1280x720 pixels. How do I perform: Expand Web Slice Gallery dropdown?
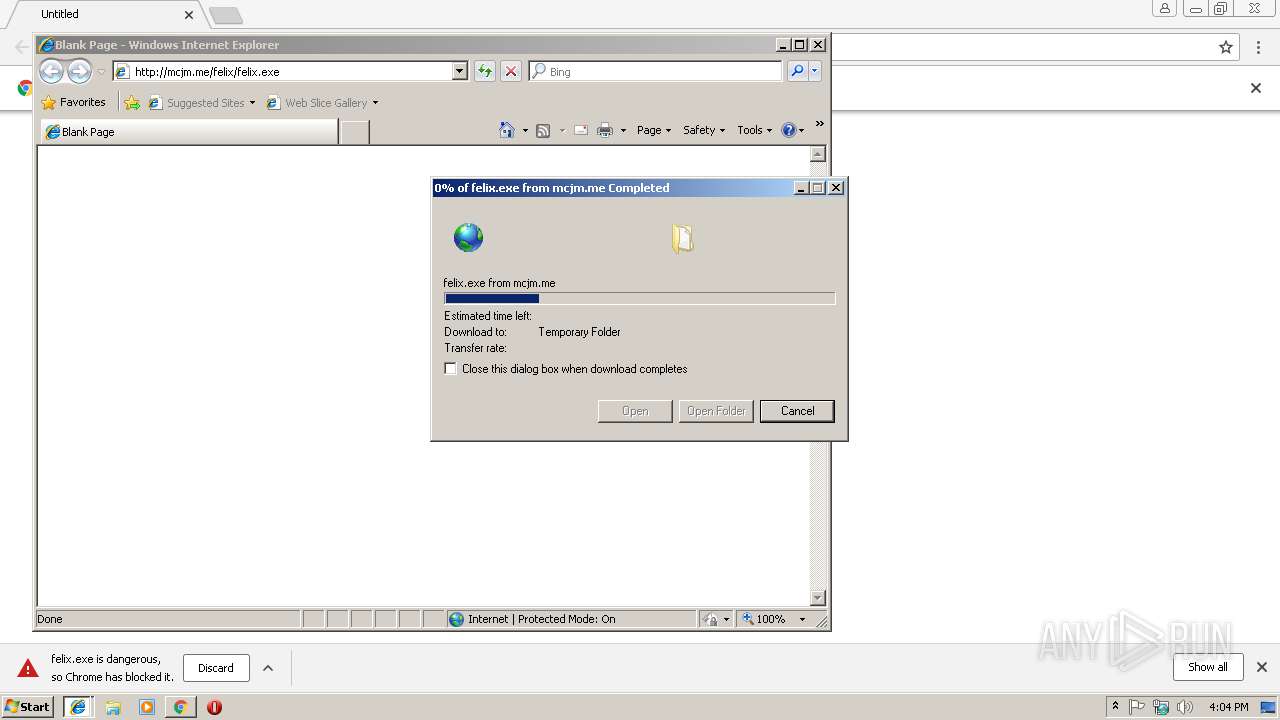pos(375,103)
